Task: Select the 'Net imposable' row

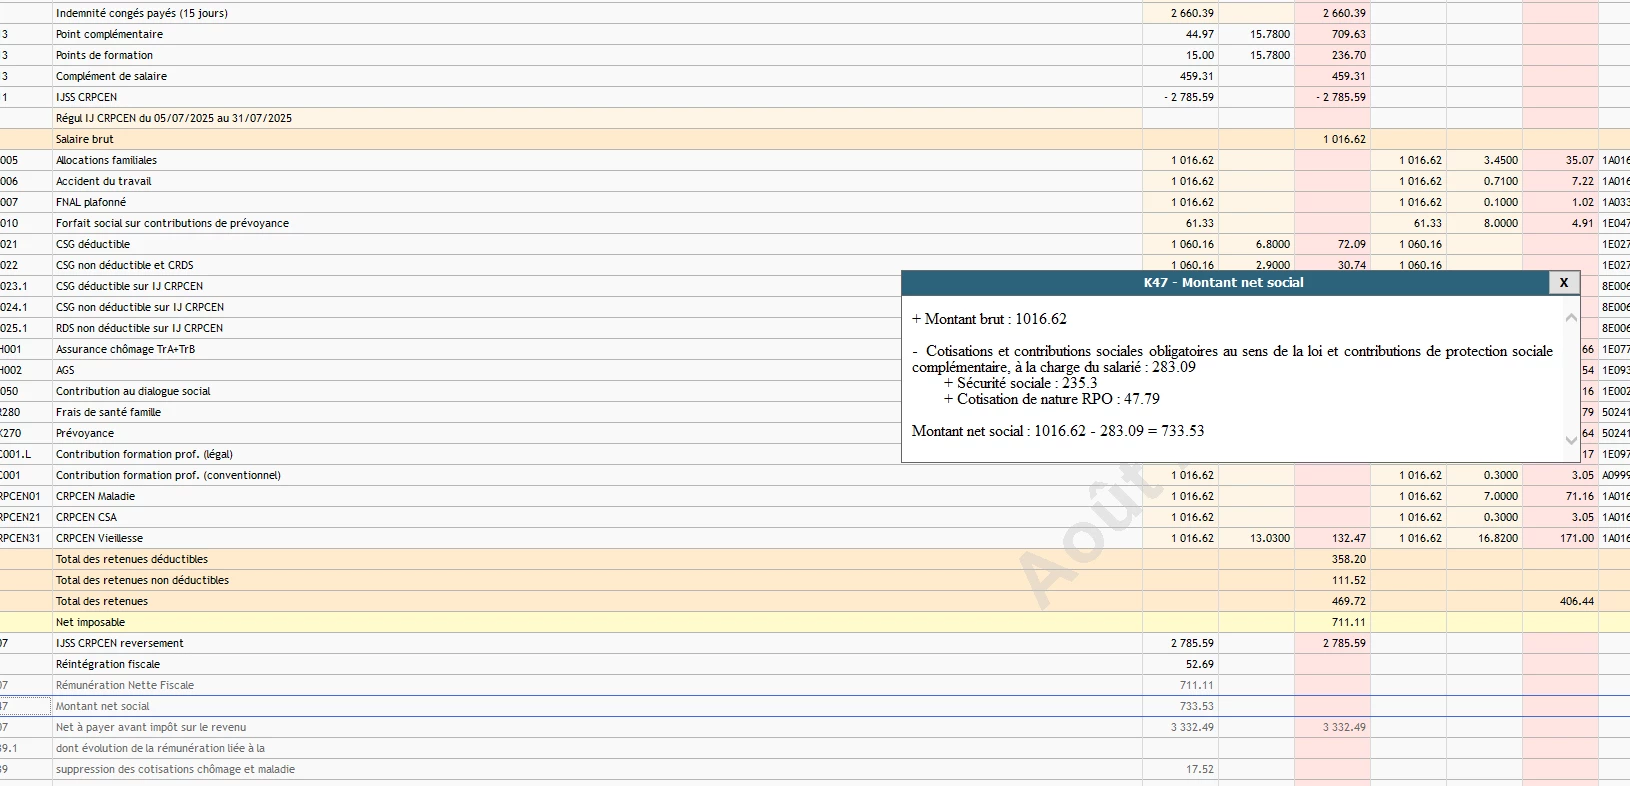Action: coord(90,622)
